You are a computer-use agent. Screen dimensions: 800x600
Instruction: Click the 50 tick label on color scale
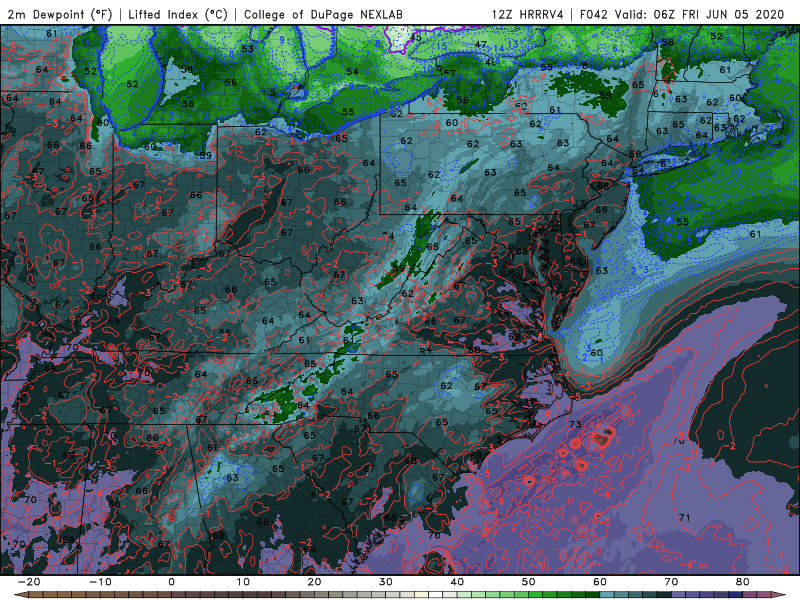[x=529, y=582]
